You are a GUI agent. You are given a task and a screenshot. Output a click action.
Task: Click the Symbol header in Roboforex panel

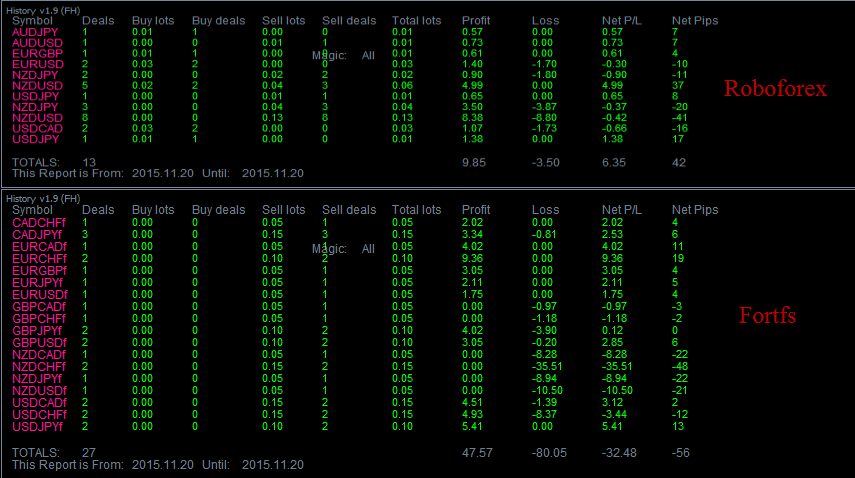tap(32, 21)
